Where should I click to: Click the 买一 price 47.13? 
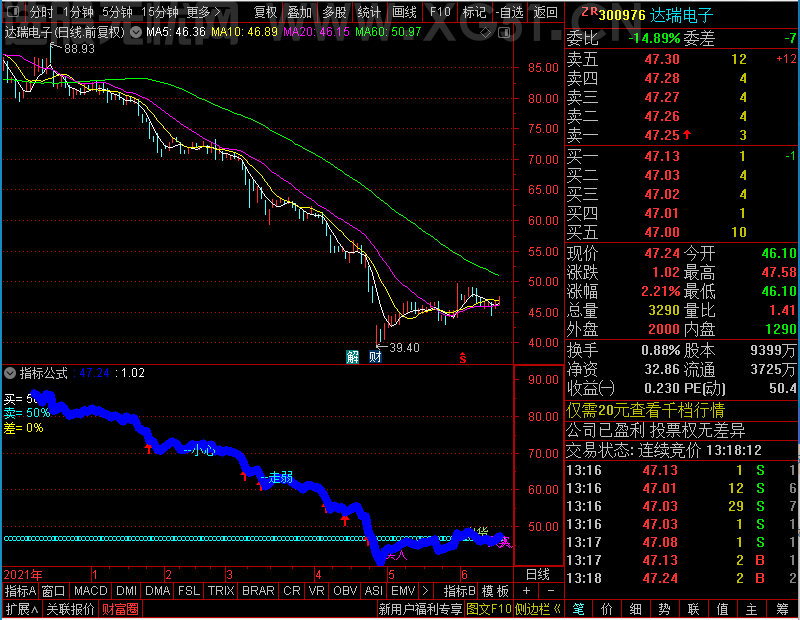662,156
